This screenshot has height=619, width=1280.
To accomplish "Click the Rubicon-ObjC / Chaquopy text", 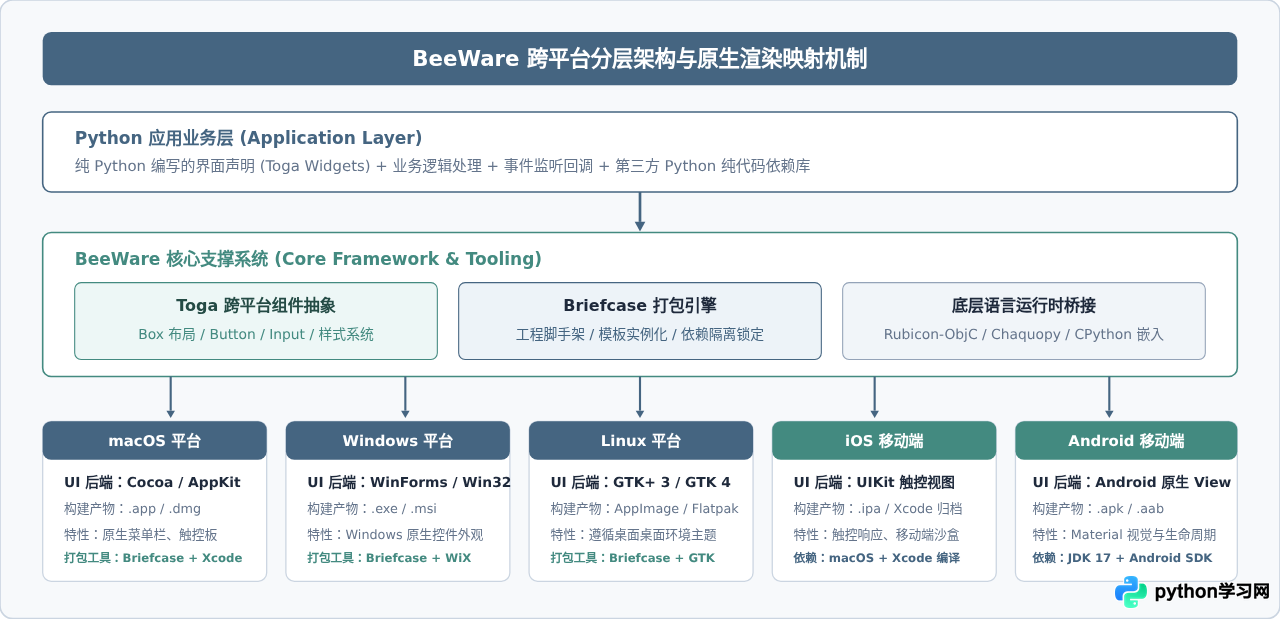I will pyautogui.click(x=1024, y=334).
